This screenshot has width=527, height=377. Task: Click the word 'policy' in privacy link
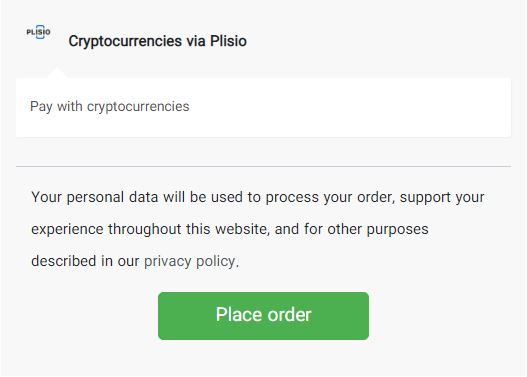click(217, 261)
